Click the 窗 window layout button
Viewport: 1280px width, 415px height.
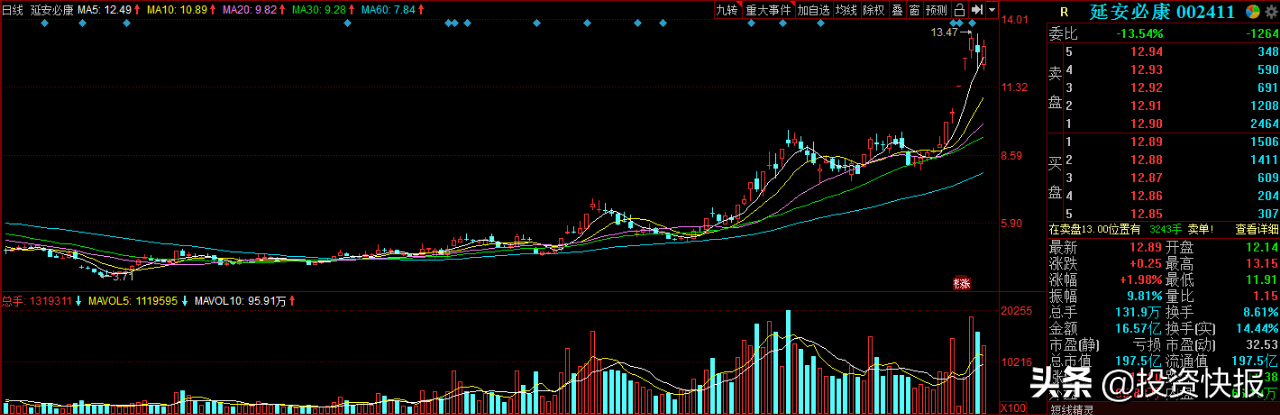pyautogui.click(x=914, y=9)
